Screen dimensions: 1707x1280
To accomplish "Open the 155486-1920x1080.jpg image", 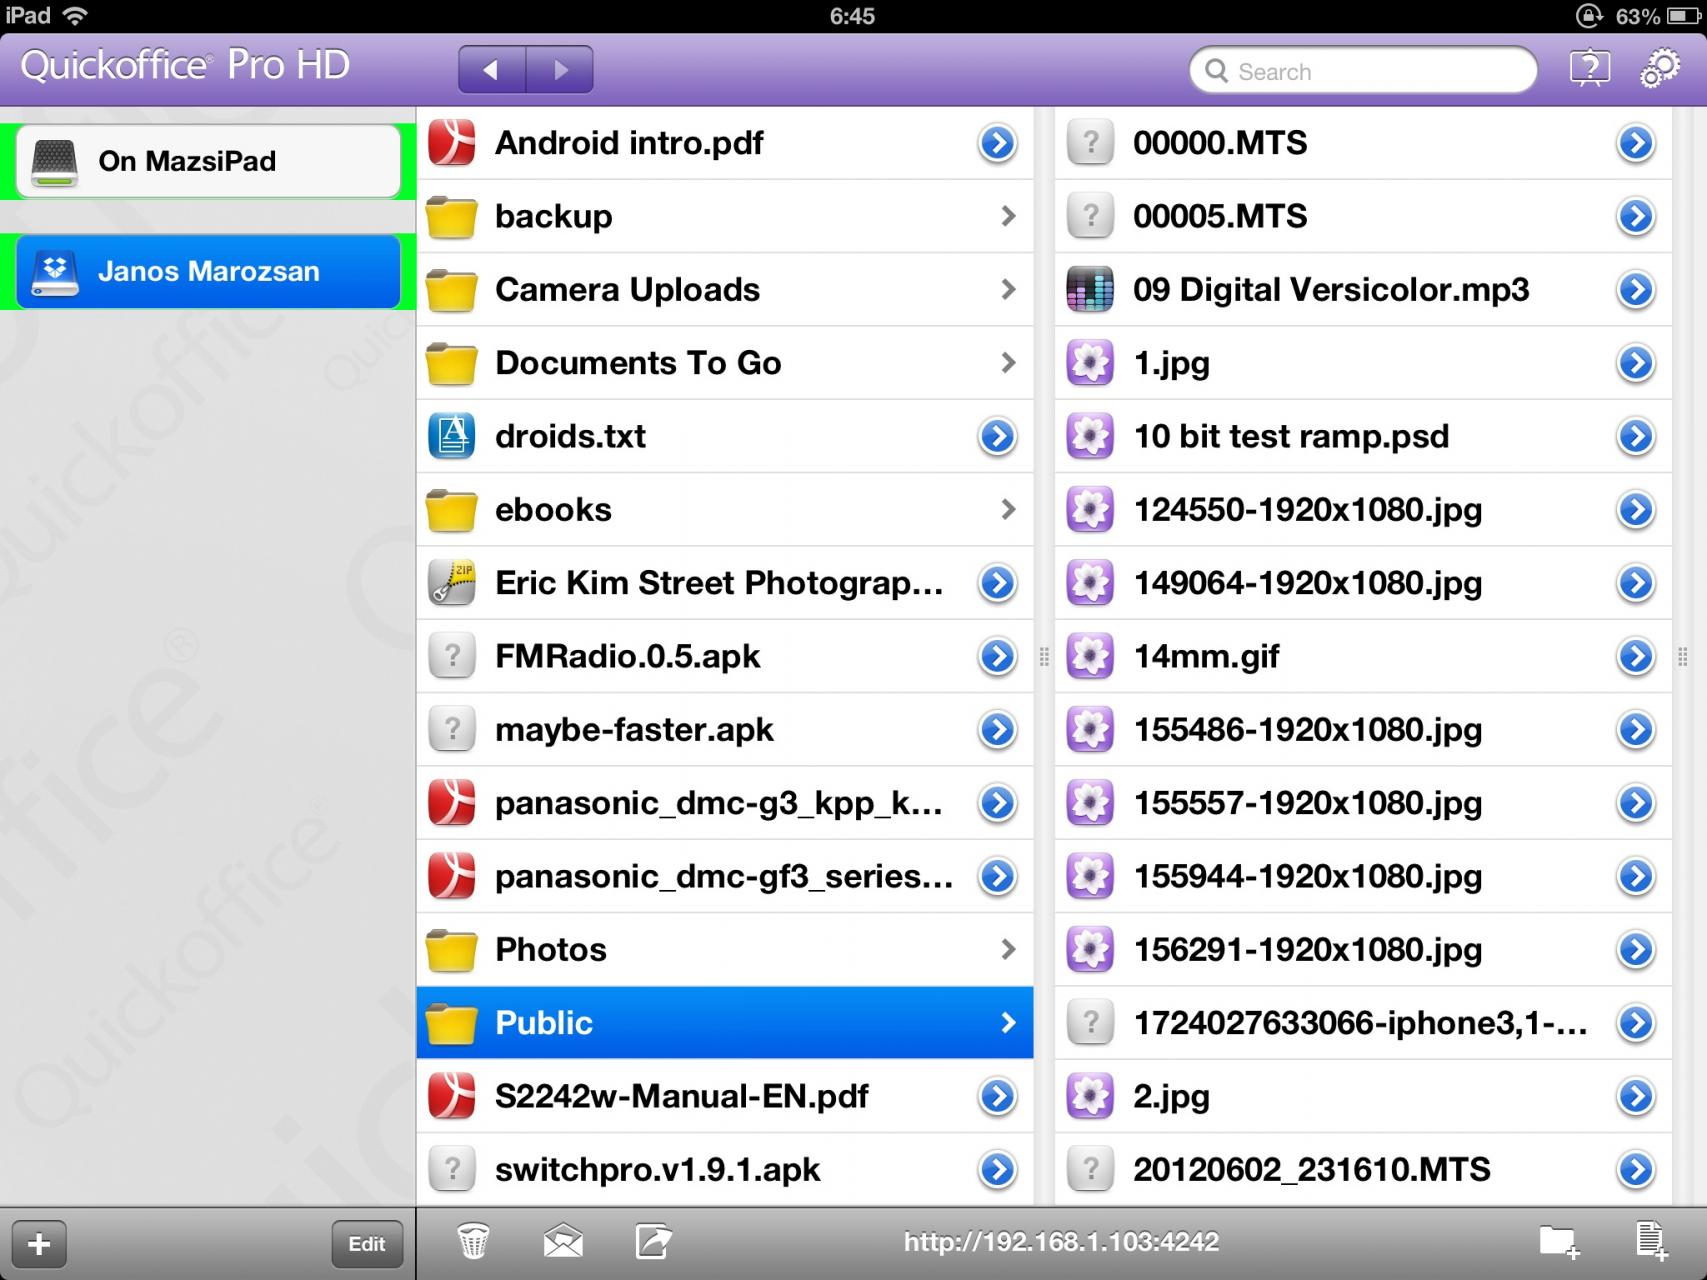I will 1363,730.
